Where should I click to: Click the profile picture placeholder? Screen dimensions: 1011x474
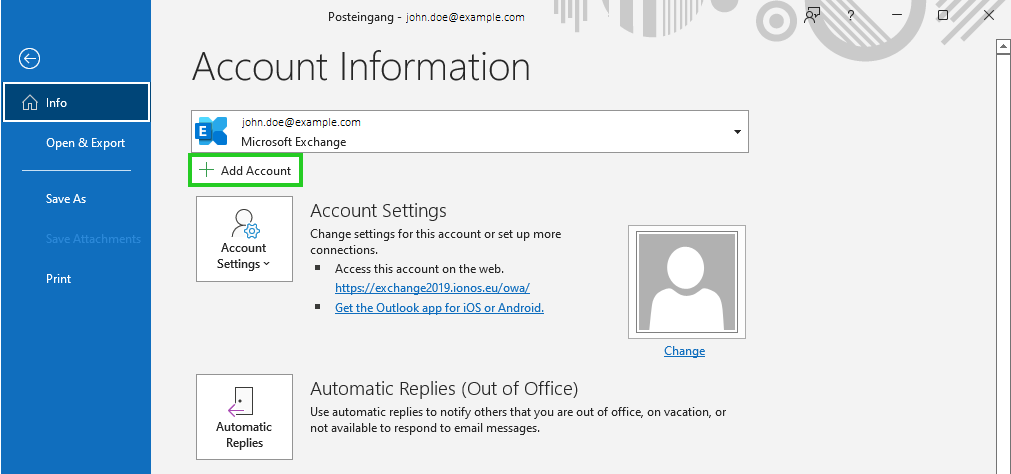[x=684, y=282]
